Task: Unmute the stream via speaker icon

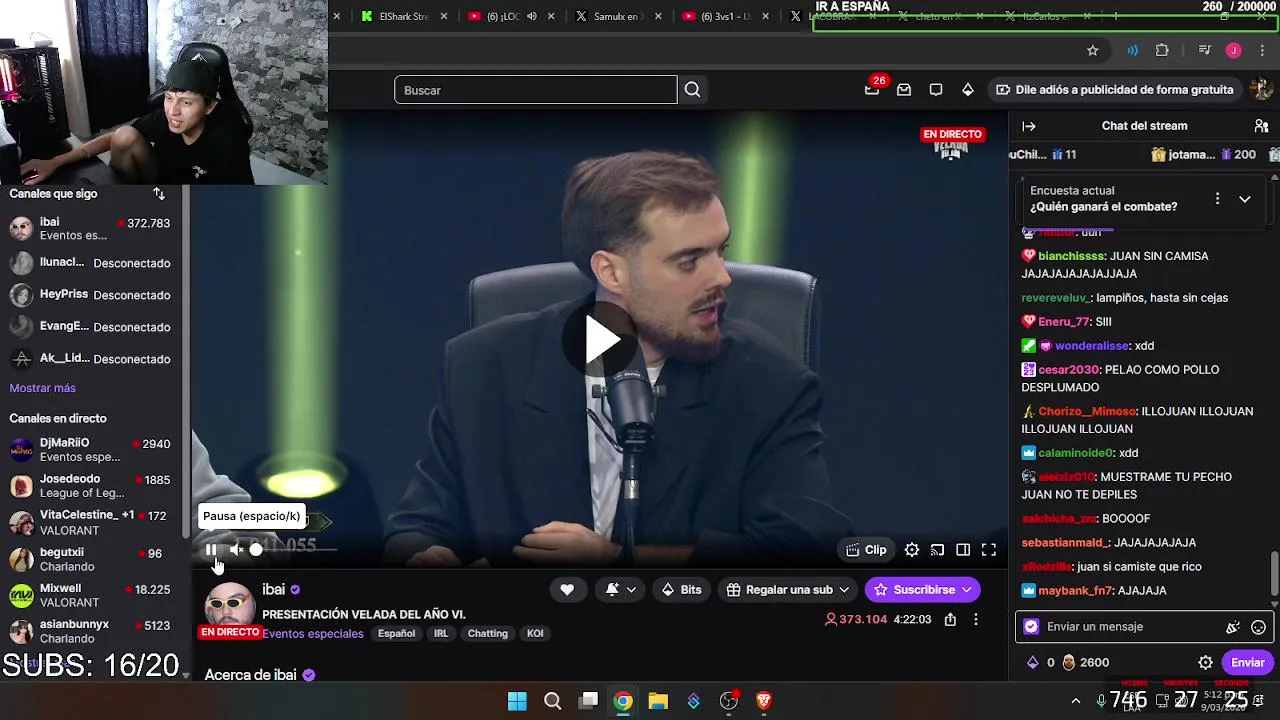Action: point(236,549)
